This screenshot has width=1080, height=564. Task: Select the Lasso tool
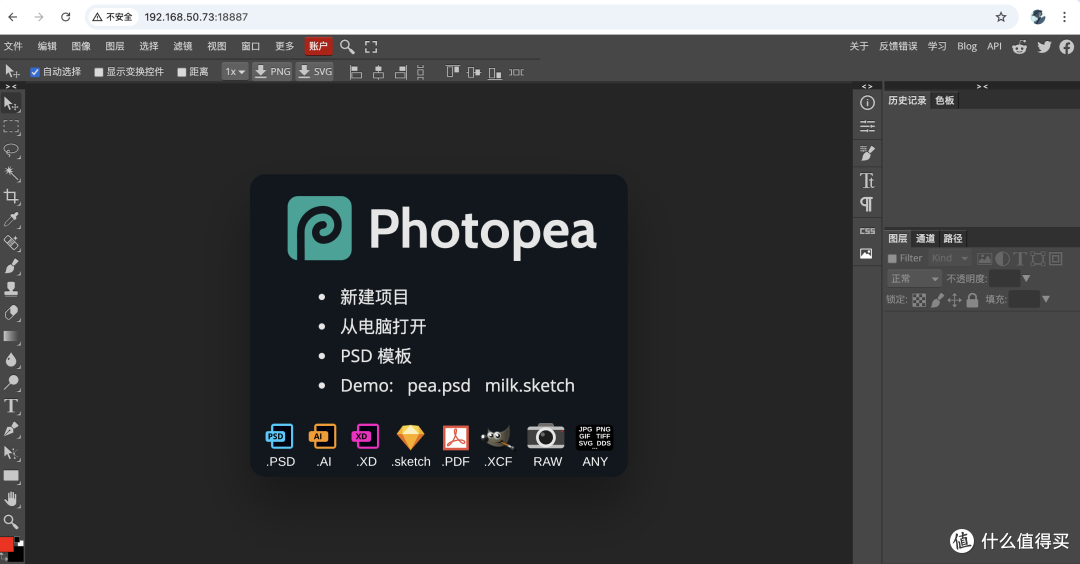click(11, 150)
